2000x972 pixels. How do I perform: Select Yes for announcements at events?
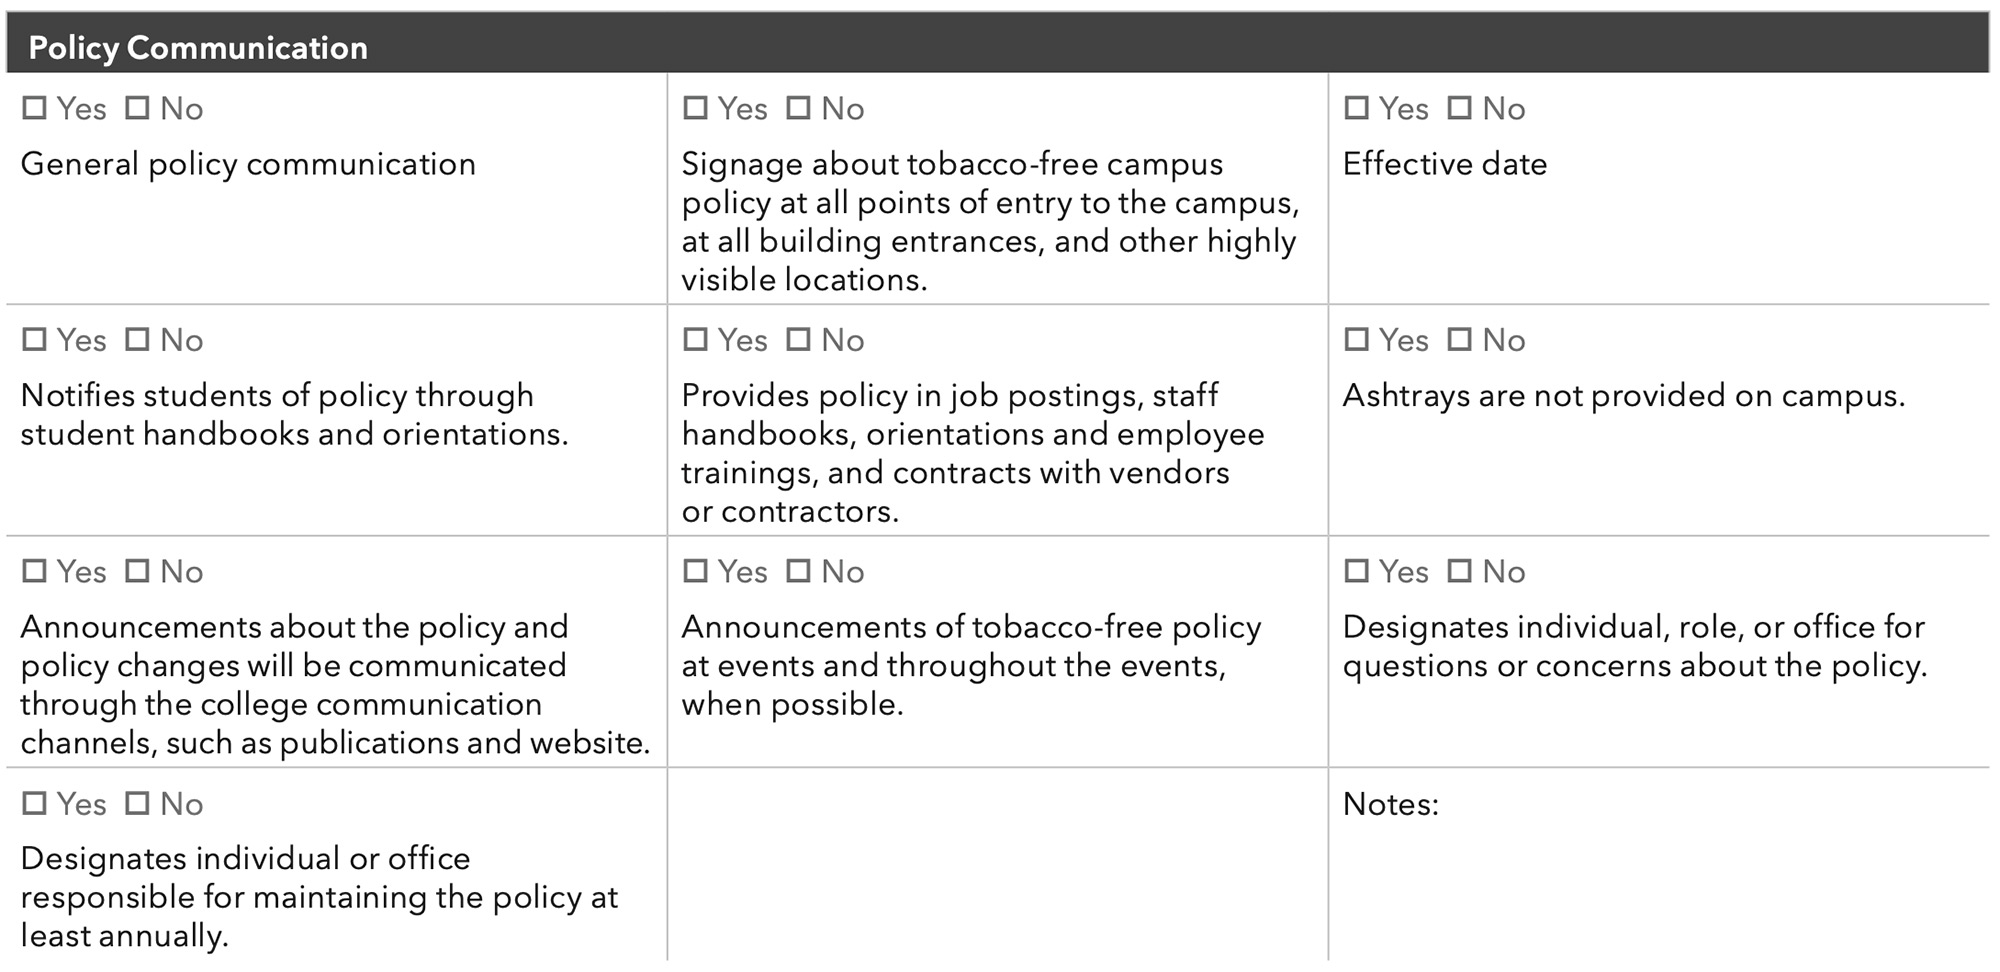click(x=696, y=571)
